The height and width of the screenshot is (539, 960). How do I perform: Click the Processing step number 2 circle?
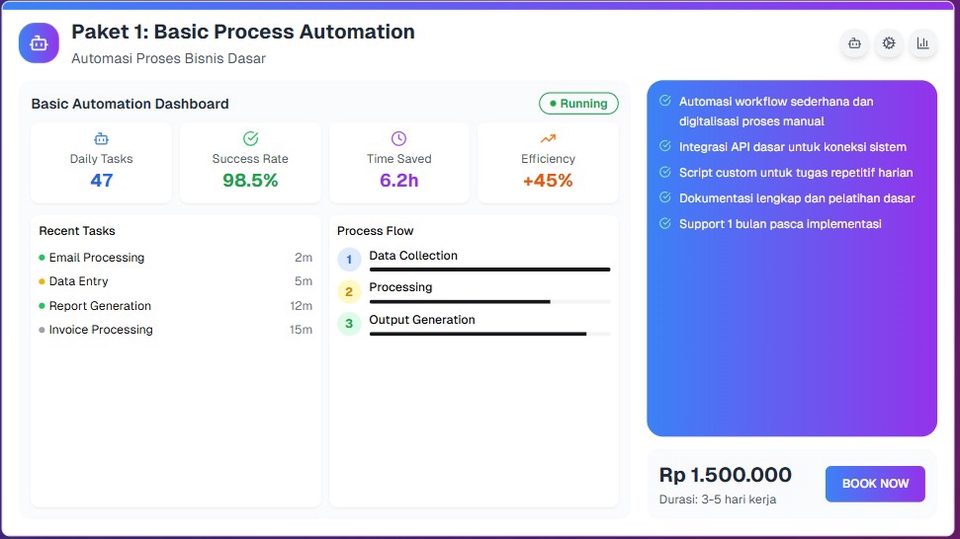349,292
